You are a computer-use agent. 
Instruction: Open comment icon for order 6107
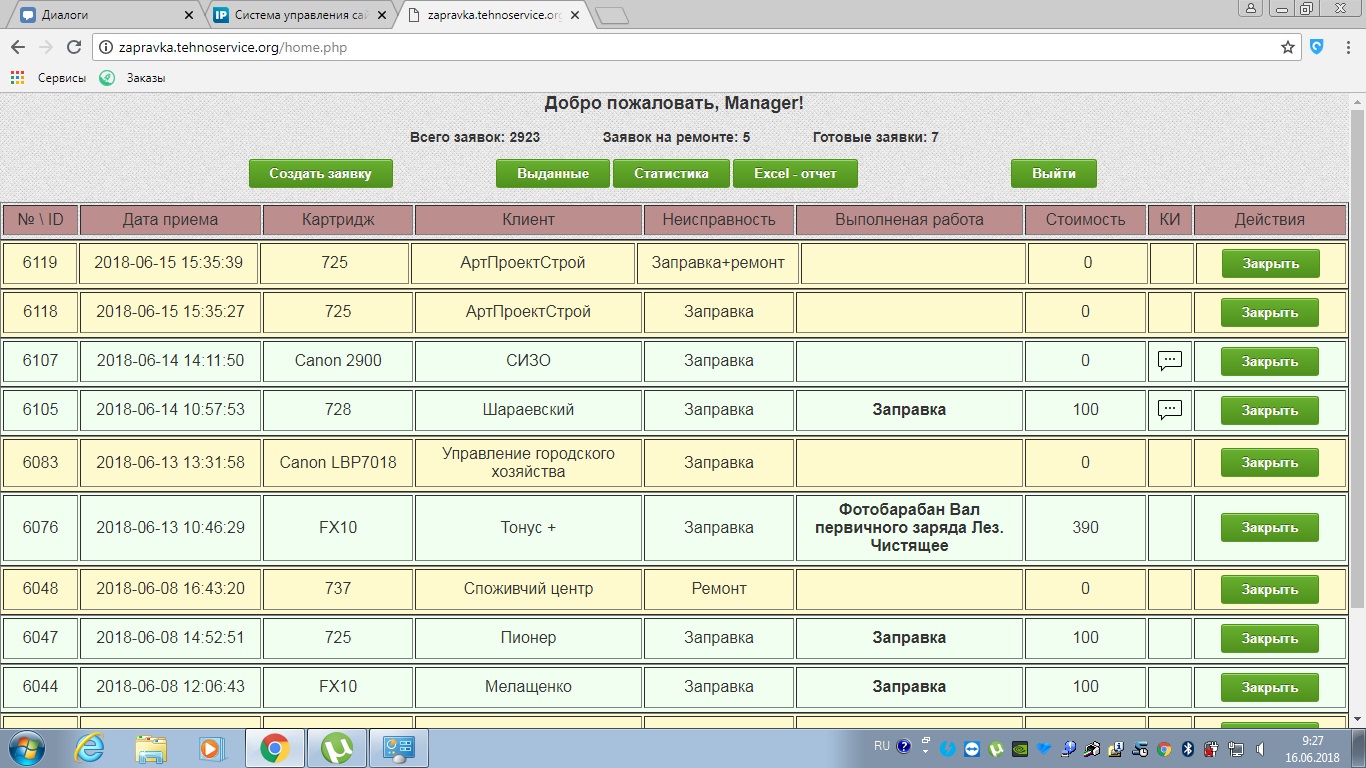1169,361
